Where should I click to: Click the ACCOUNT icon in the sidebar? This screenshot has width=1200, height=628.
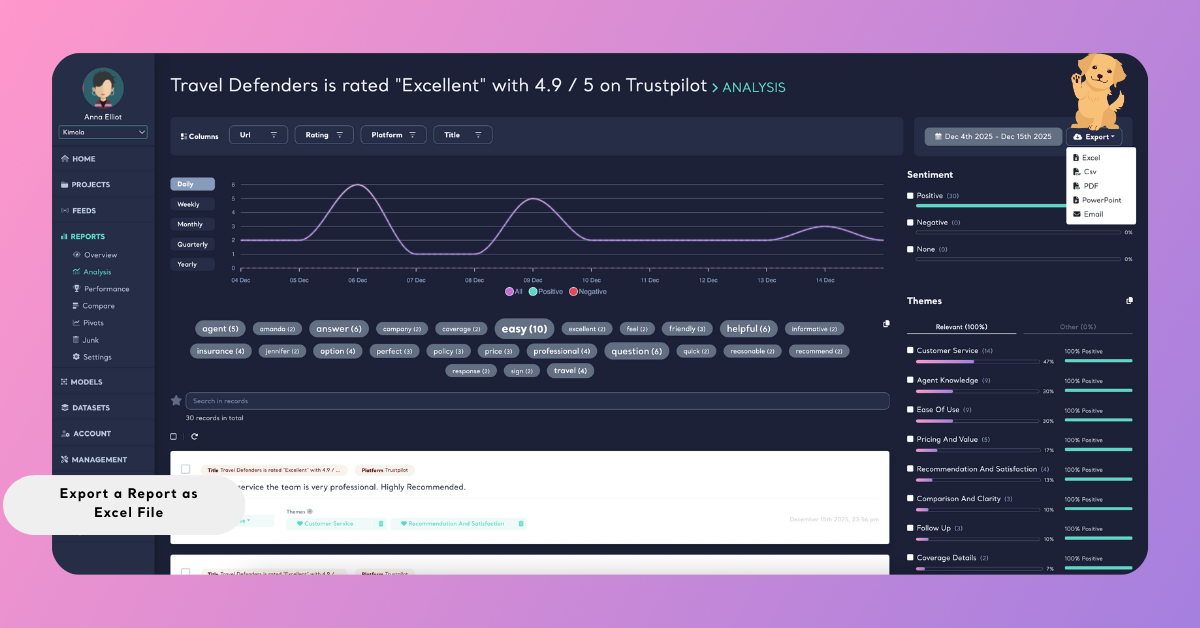pos(65,434)
